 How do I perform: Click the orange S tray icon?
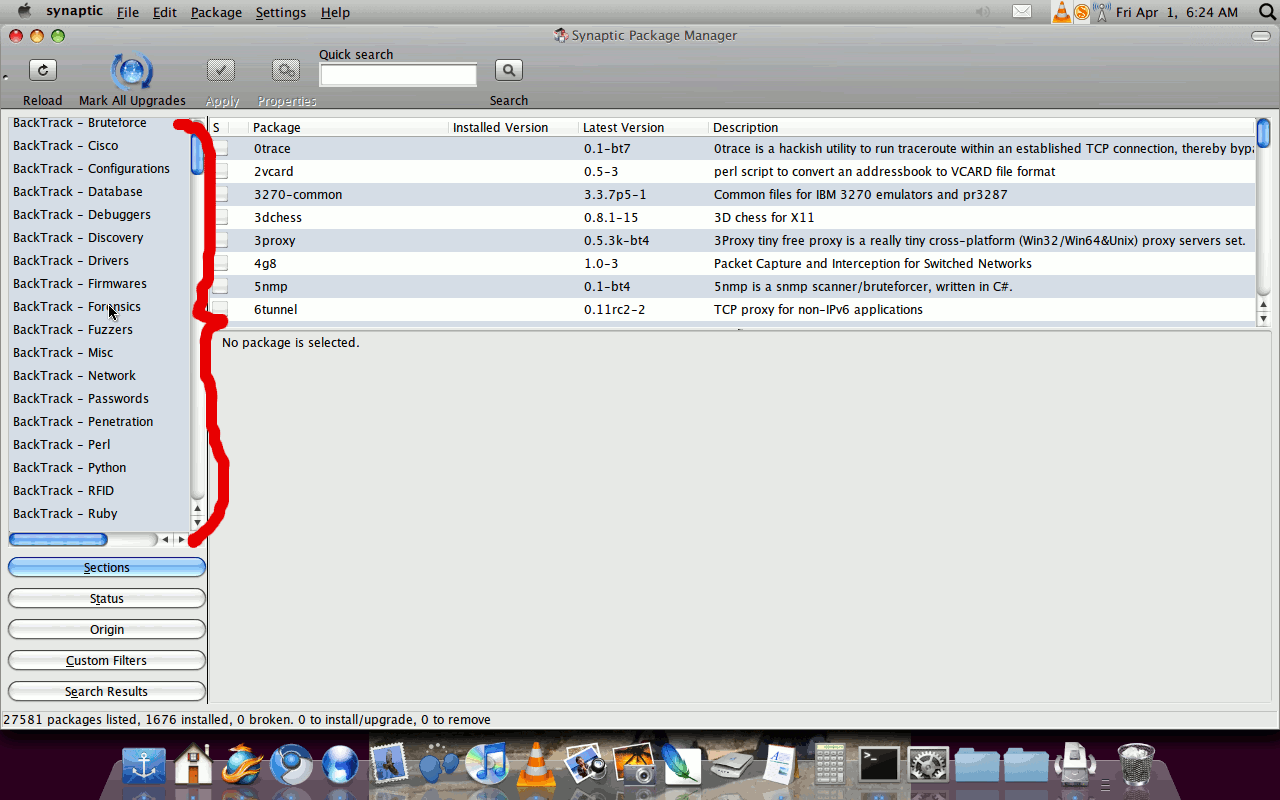[x=1081, y=12]
